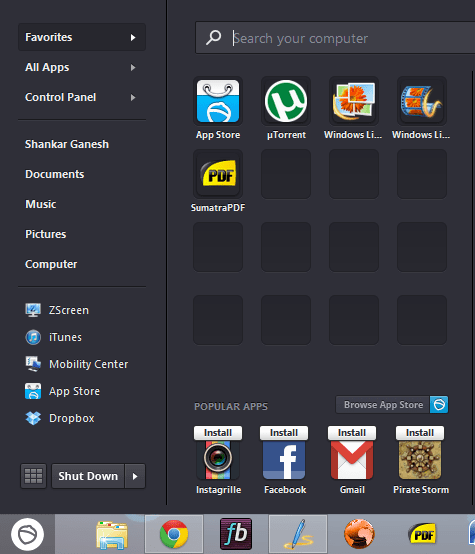Open the orange globe app on taskbar

coord(359,534)
